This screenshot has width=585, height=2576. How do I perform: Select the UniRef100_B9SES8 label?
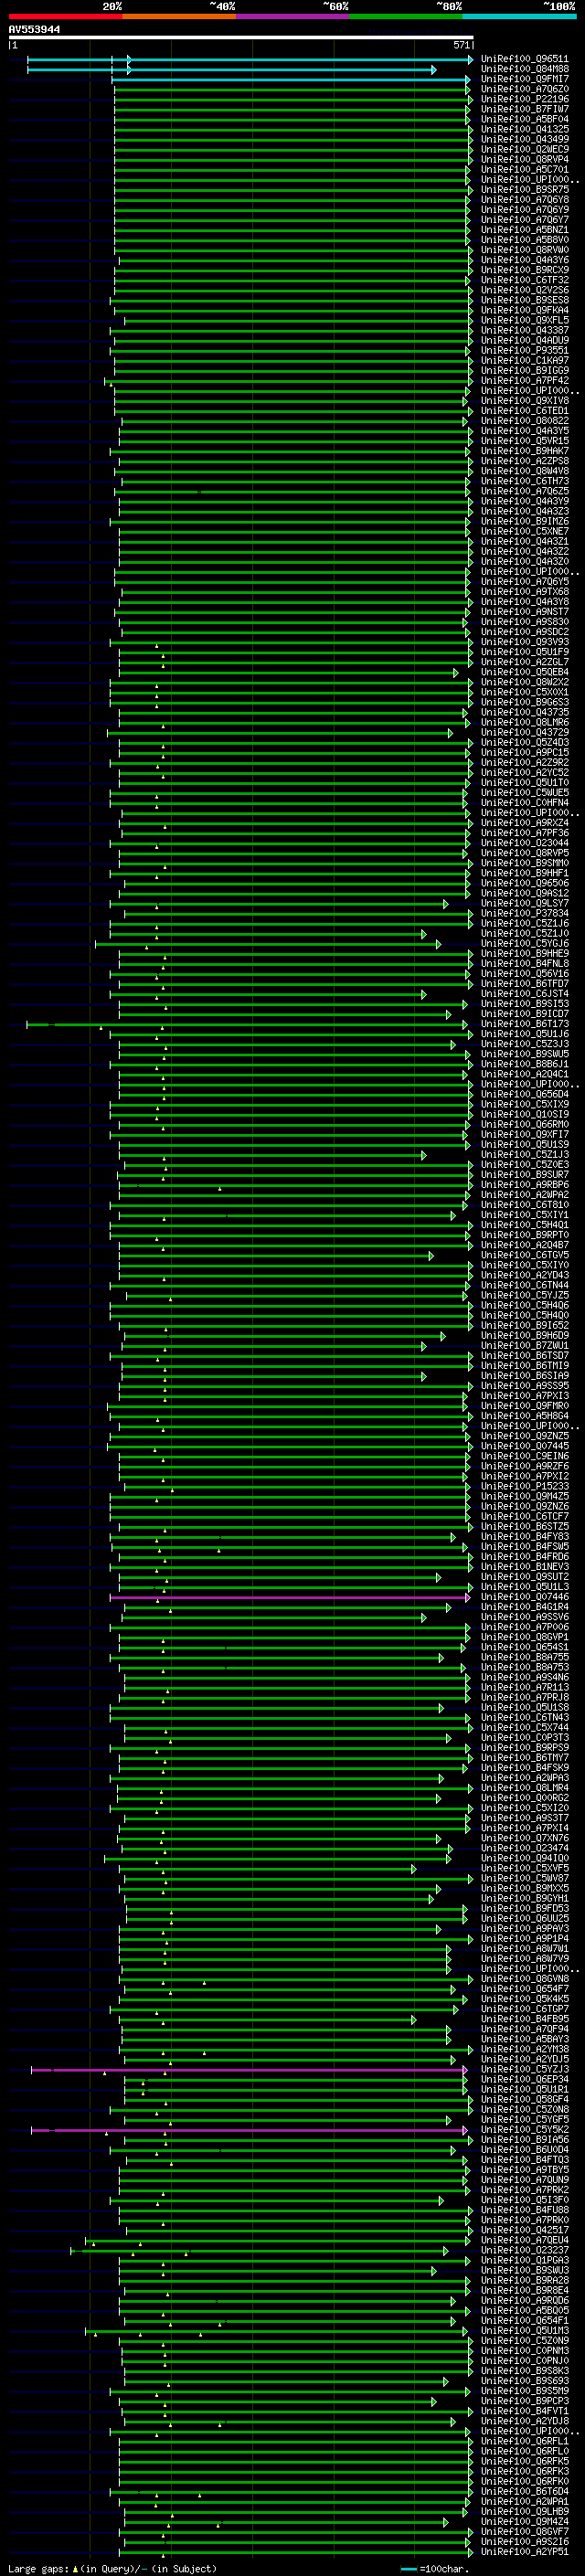pos(524,300)
